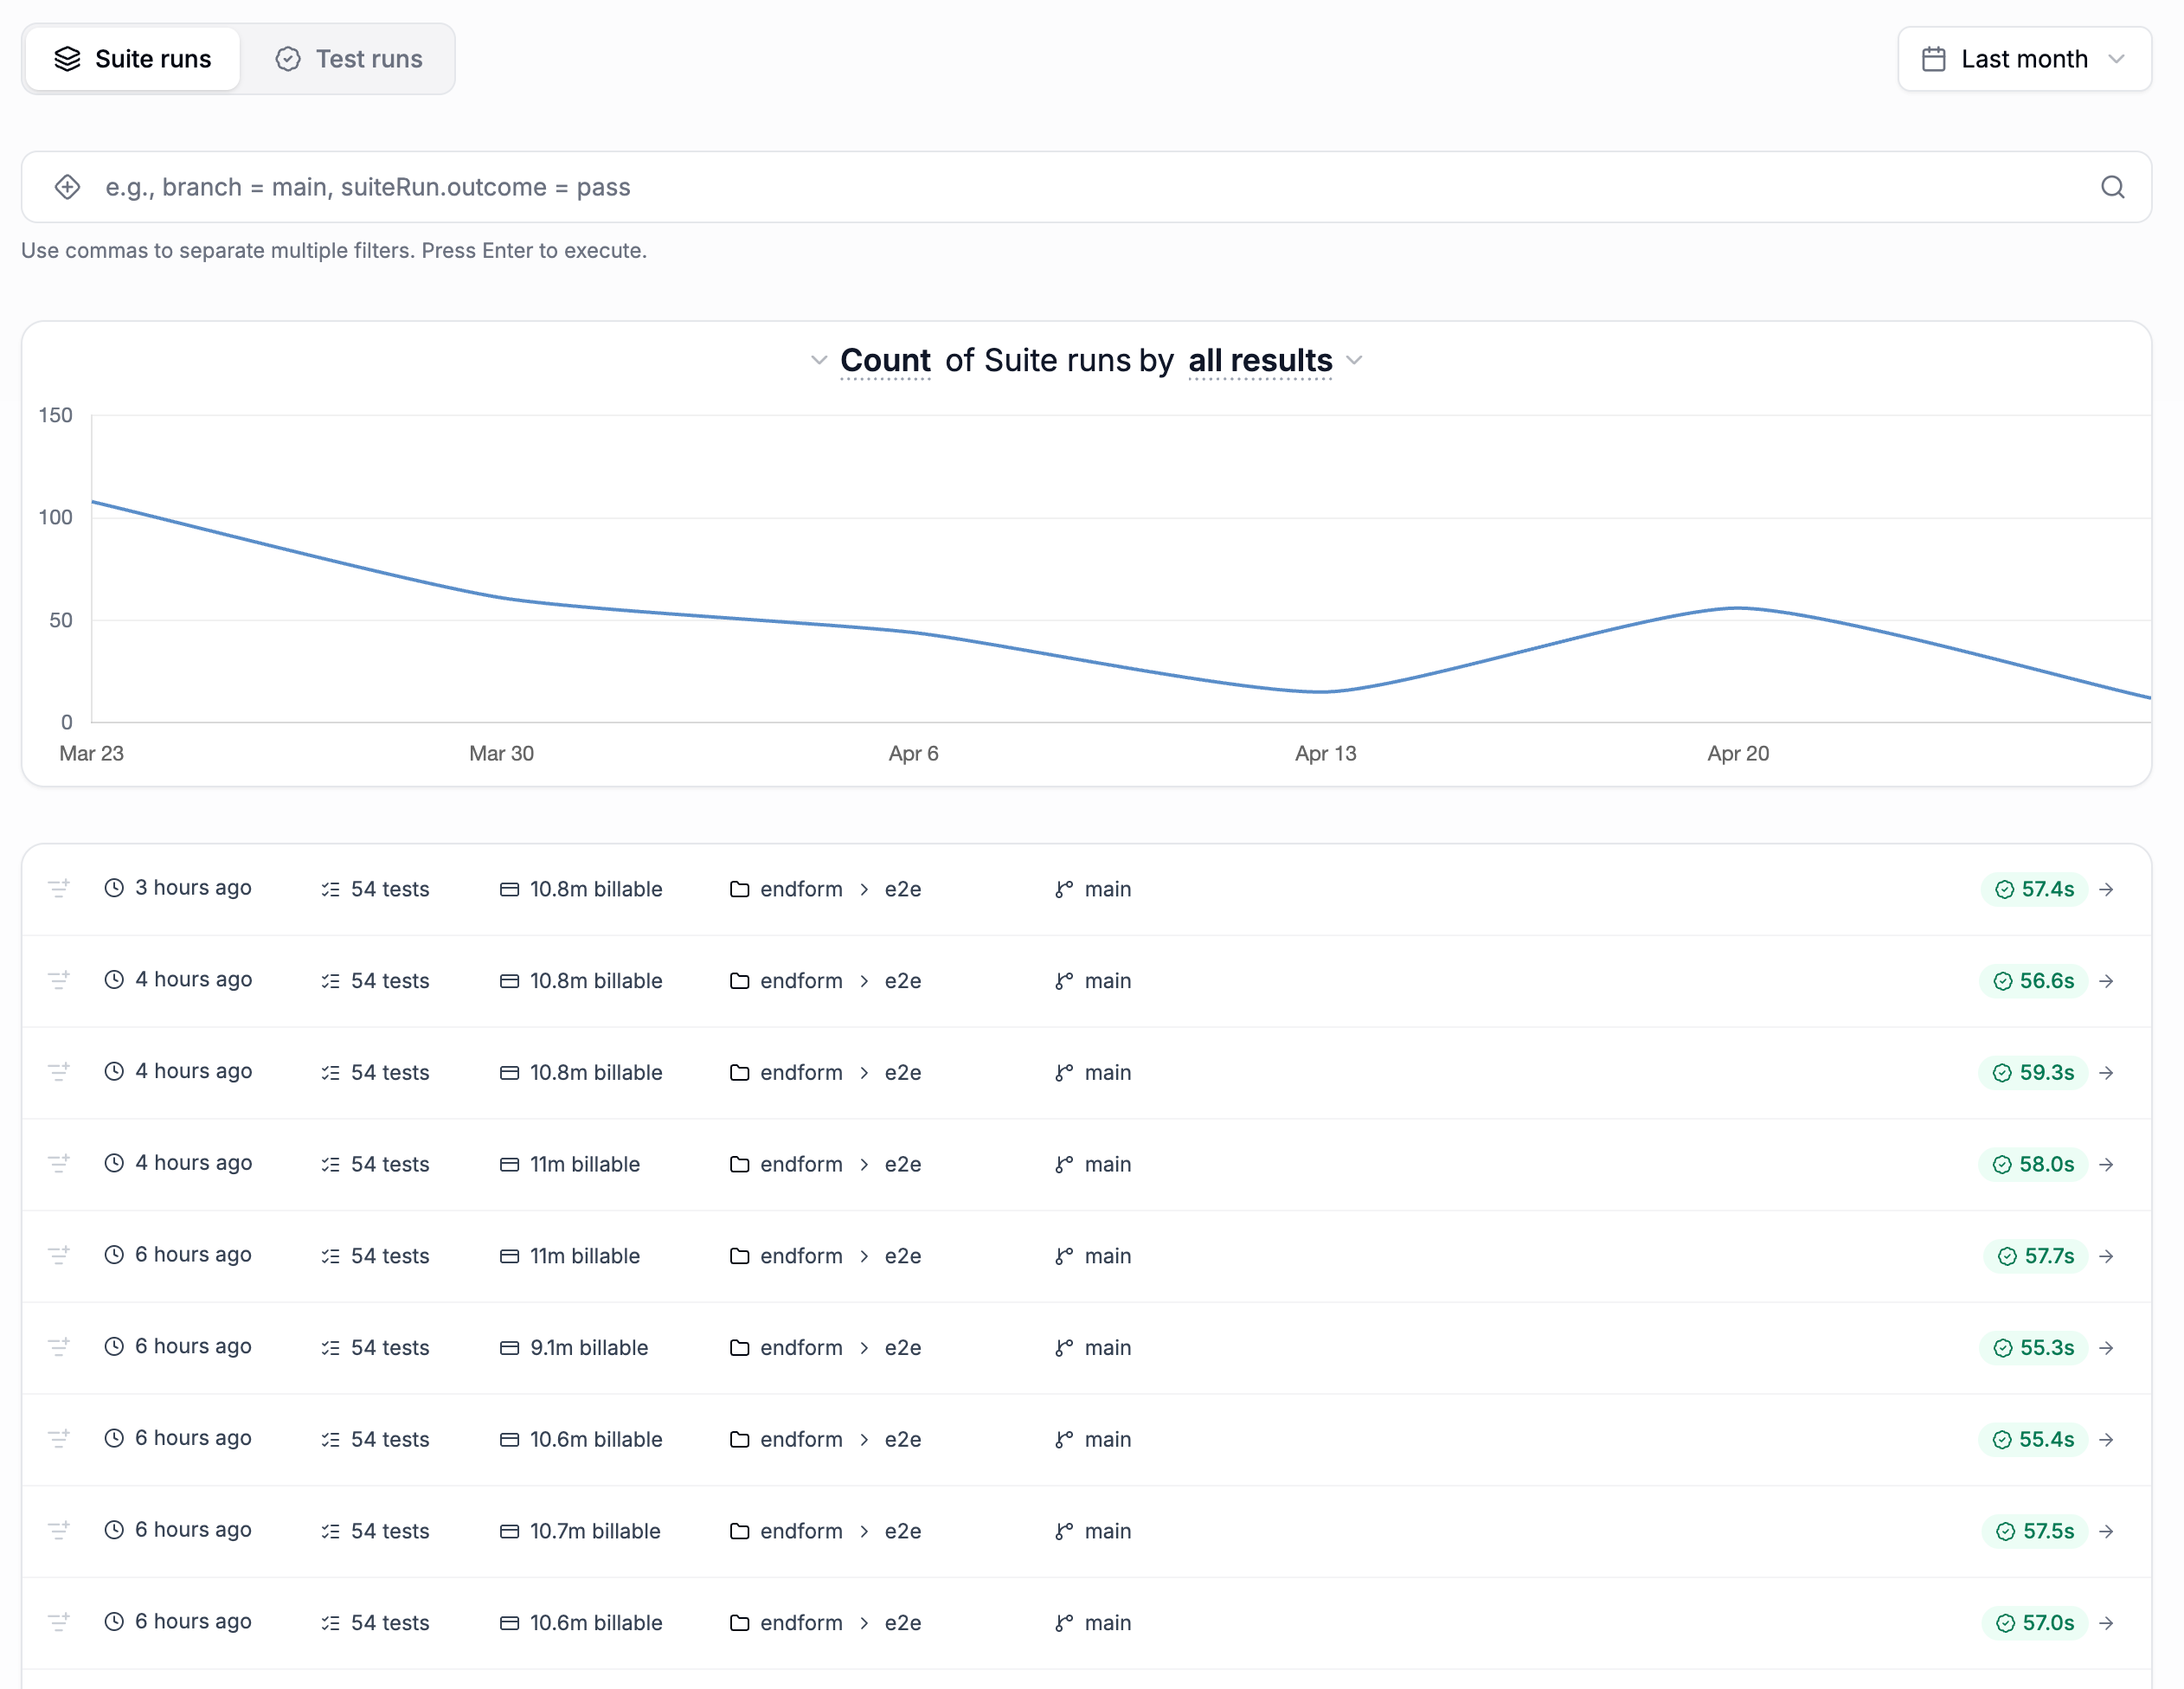This screenshot has height=1689, width=2184.
Task: Click the Mar 30 axis label
Action: [x=501, y=753]
